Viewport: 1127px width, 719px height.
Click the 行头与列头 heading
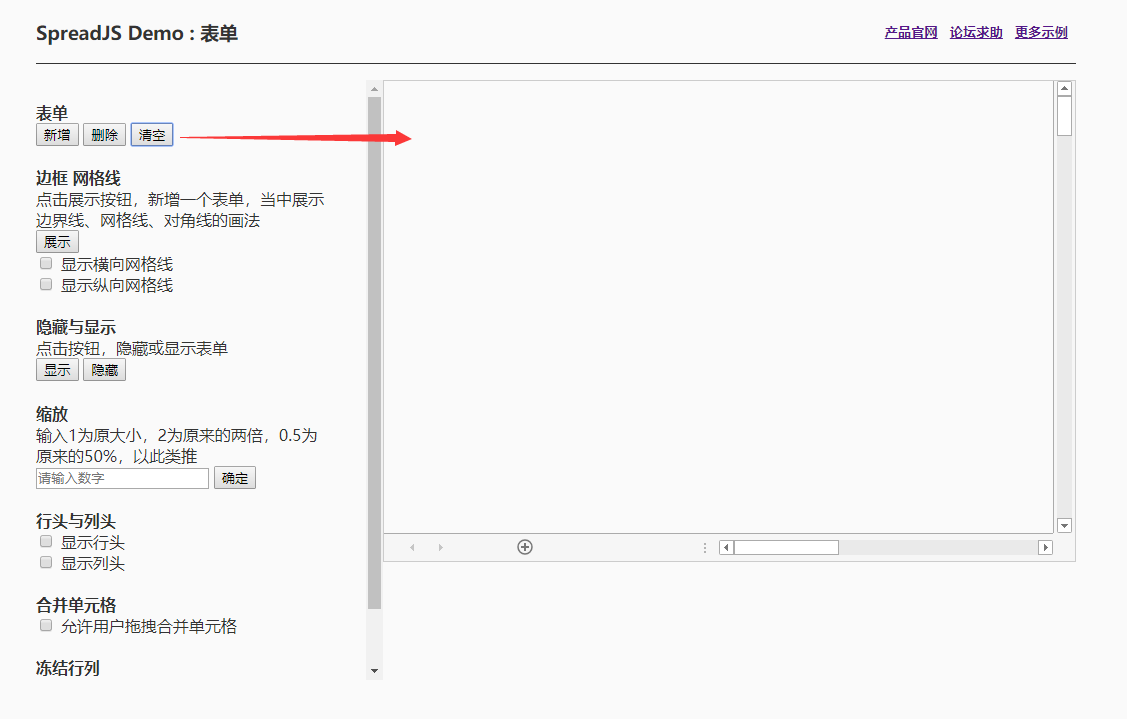(76, 521)
